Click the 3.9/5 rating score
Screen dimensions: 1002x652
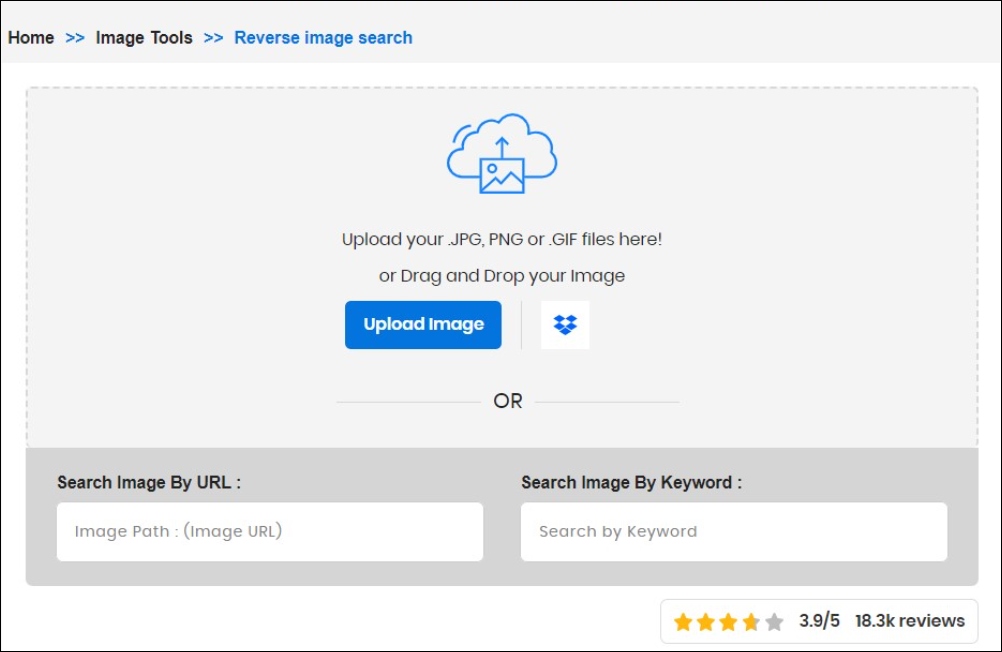click(x=819, y=621)
